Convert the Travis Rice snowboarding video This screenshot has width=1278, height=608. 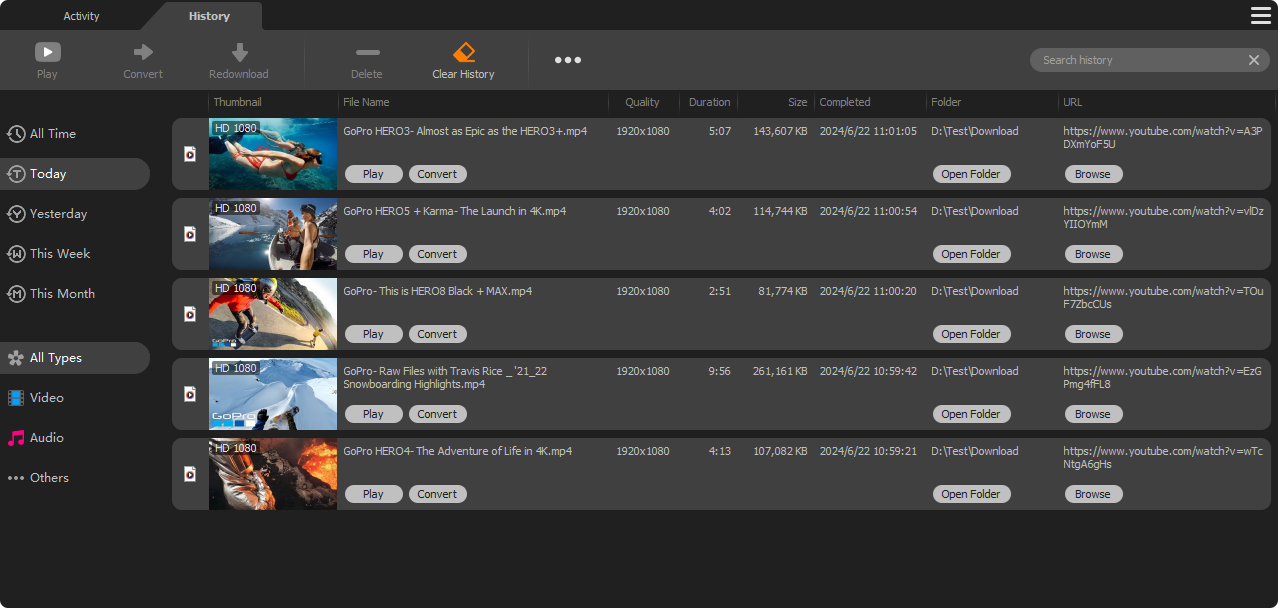437,414
